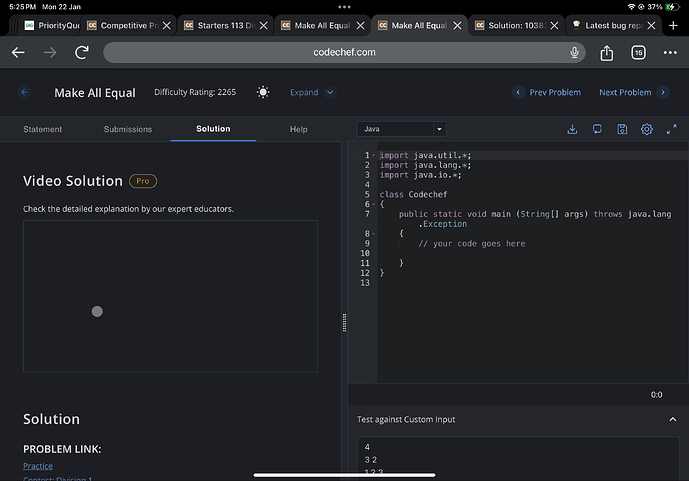
Task: Switch to PriorityQu browser tab
Action: click(52, 25)
